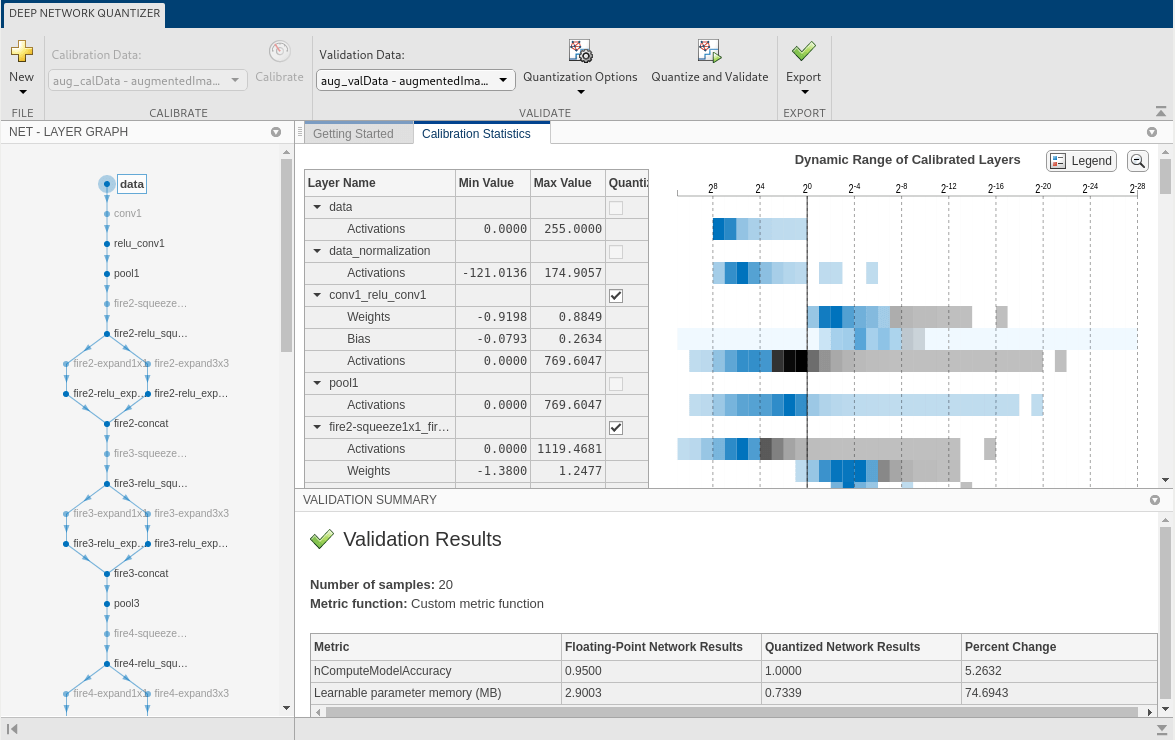1175x740 pixels.
Task: Toggle quantize checkbox for pool1 row
Action: [616, 384]
